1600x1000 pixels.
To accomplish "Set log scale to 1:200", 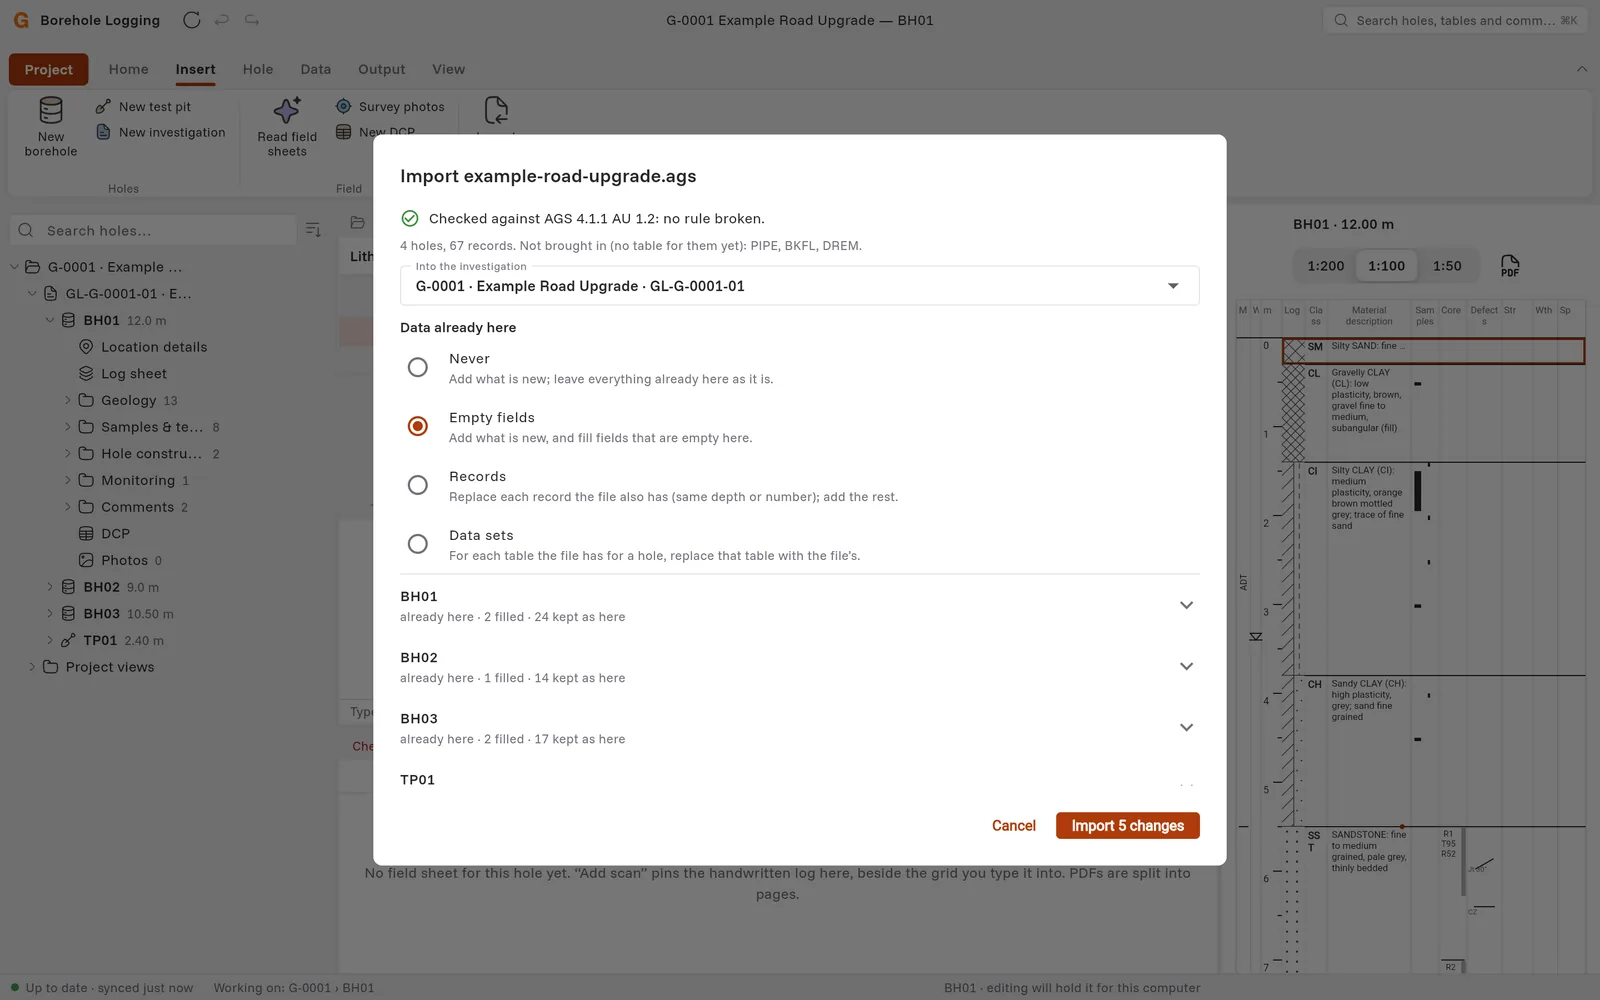I will click(x=1325, y=266).
